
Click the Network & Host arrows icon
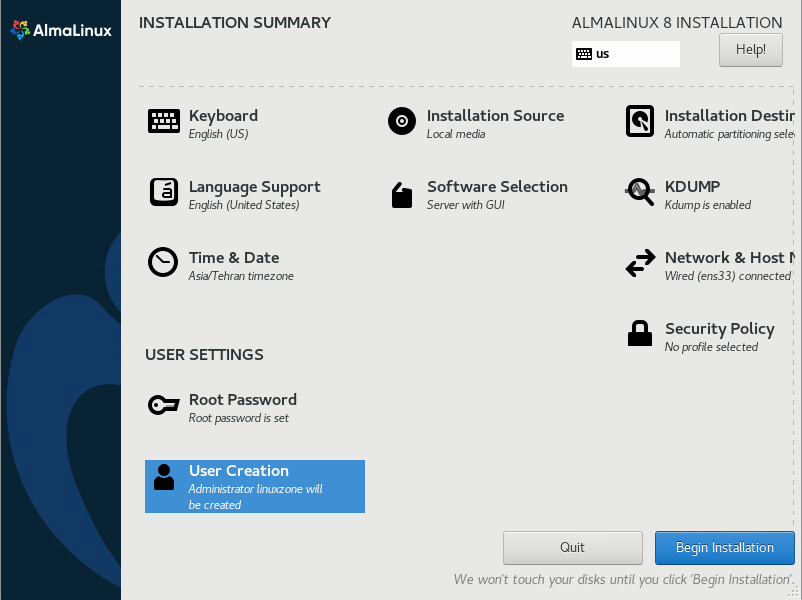click(640, 263)
